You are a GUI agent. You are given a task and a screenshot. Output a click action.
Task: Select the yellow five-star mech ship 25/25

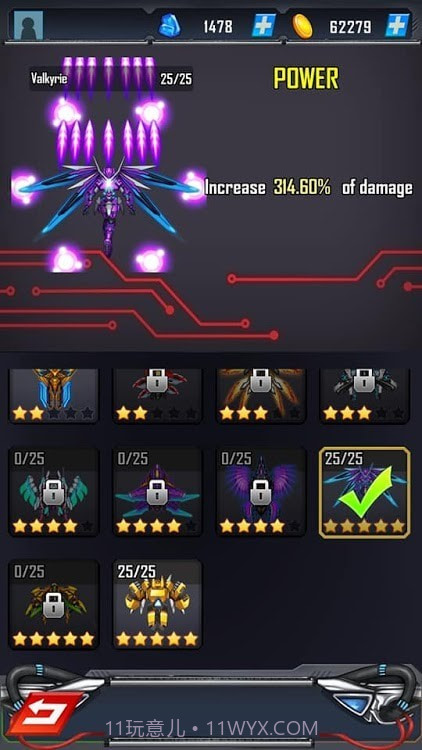click(x=157, y=604)
